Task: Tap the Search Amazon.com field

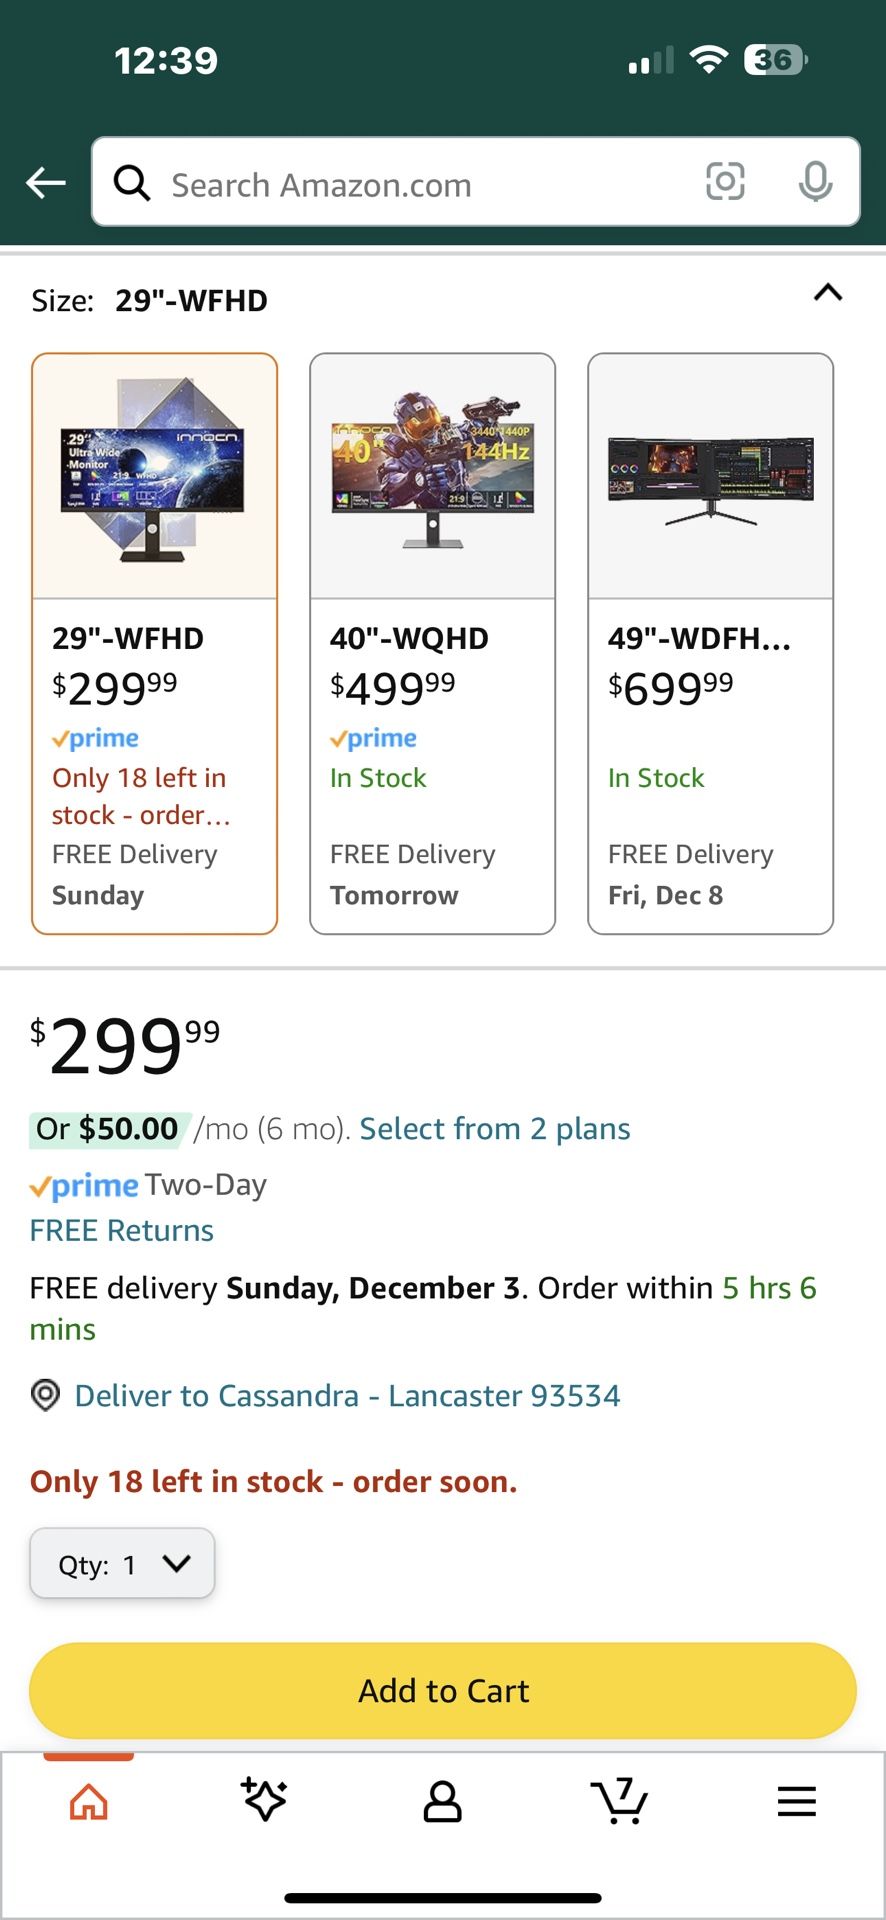Action: coord(420,184)
